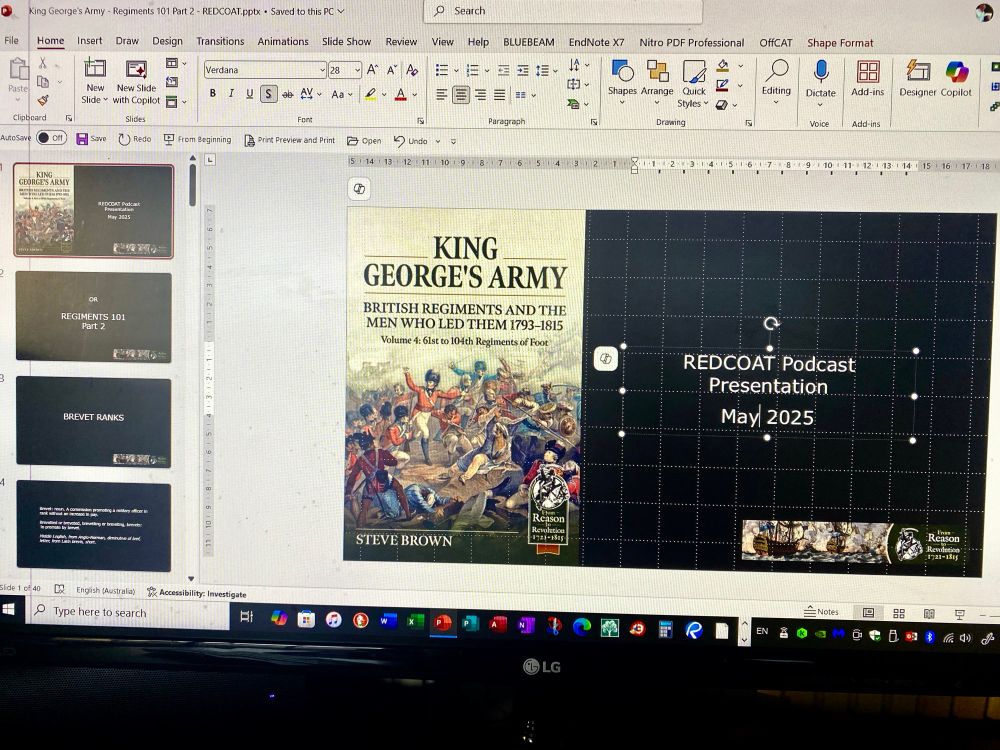Open the File tab
This screenshot has width=1000, height=750.
pos(11,40)
